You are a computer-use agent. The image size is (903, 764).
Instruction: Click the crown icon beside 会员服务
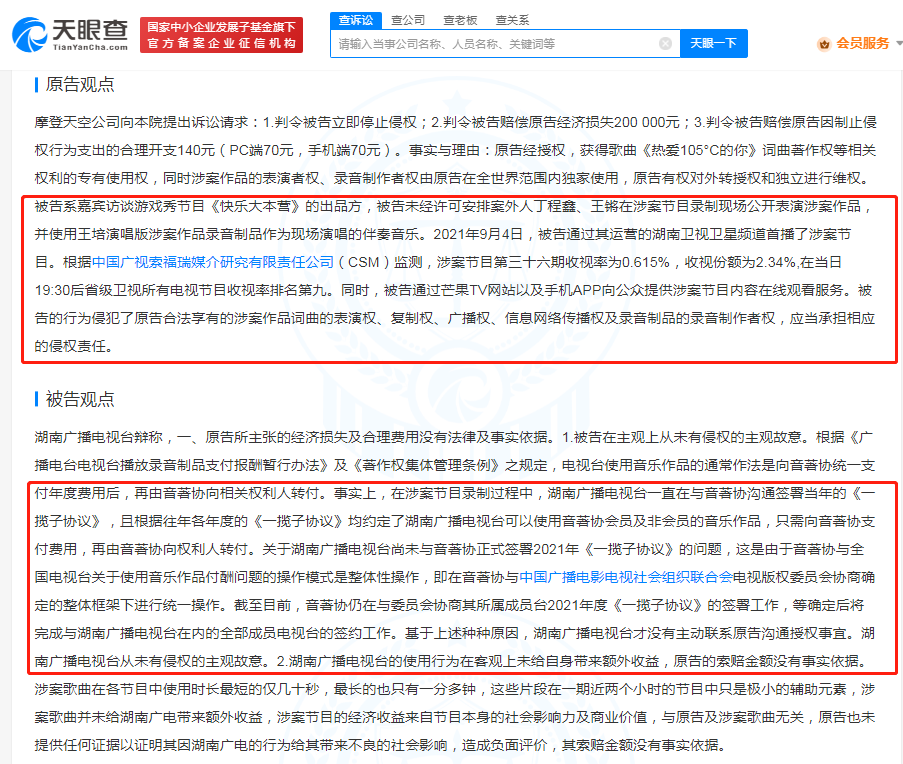click(824, 44)
